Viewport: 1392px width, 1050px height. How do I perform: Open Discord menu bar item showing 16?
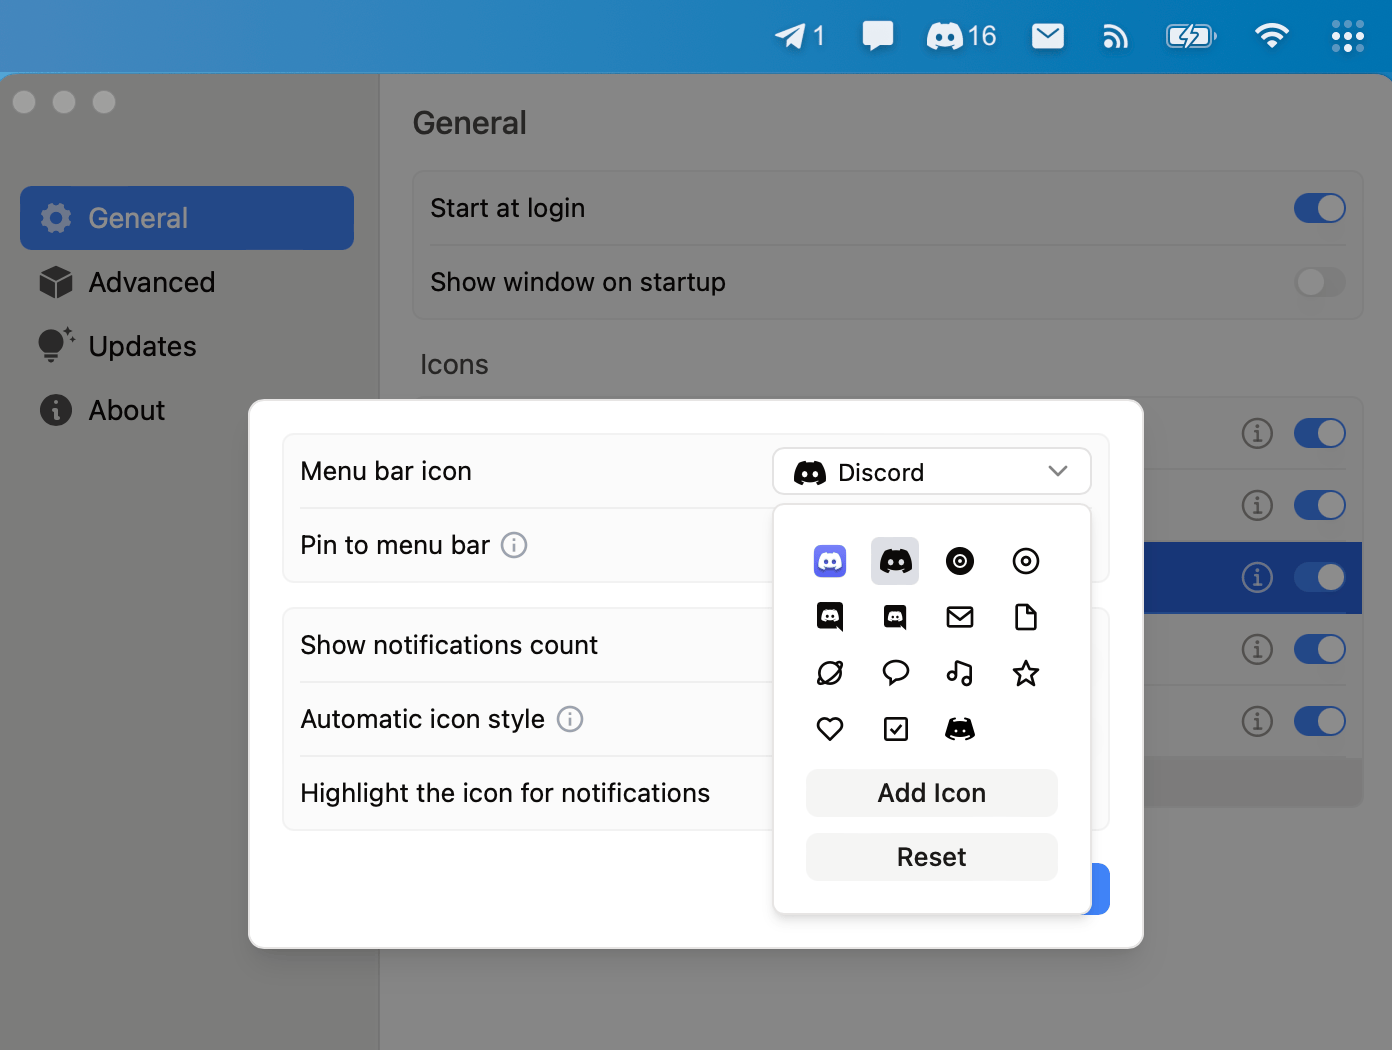pyautogui.click(x=961, y=37)
